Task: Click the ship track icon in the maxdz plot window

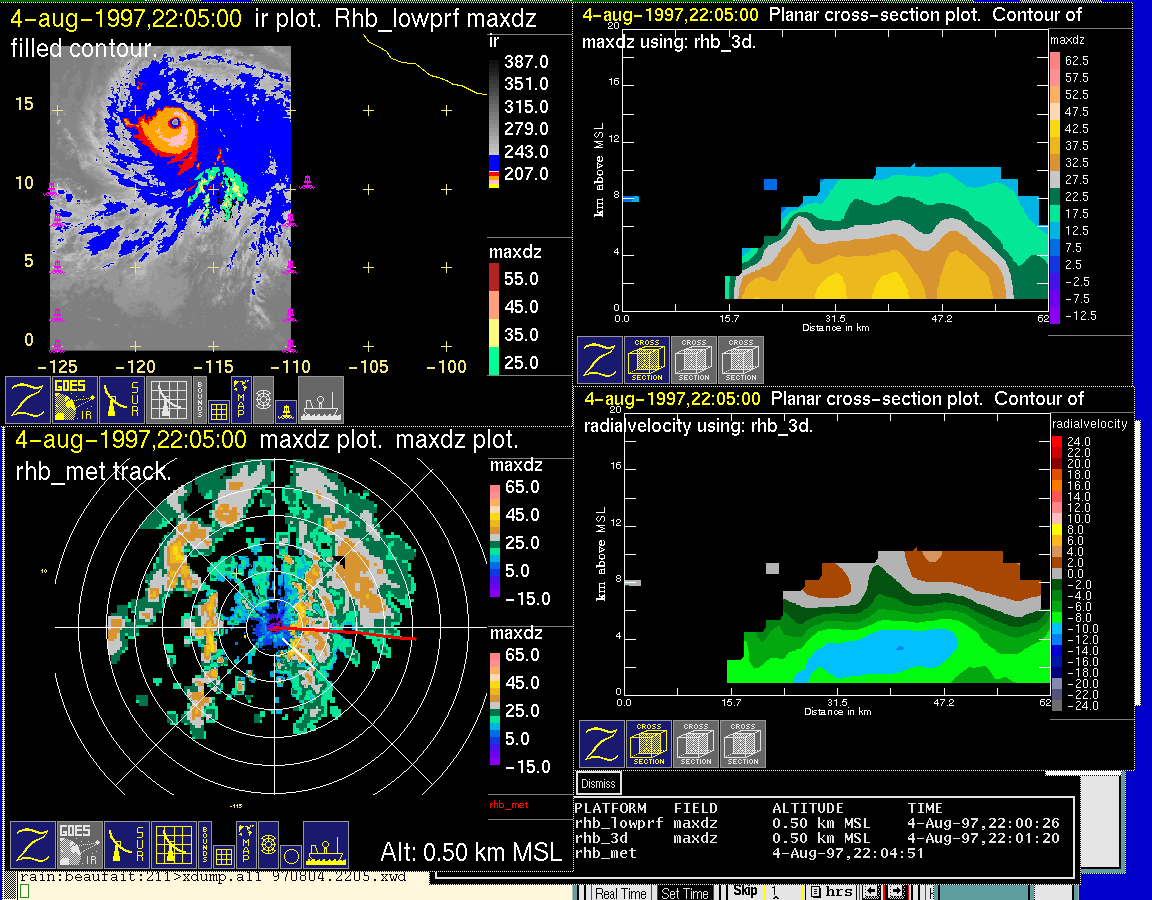Action: pos(326,845)
